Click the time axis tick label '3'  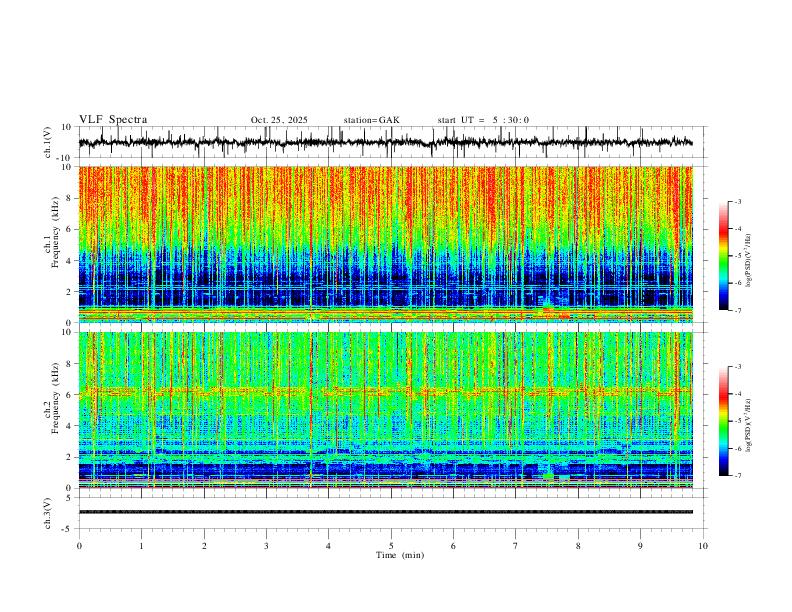tap(266, 546)
